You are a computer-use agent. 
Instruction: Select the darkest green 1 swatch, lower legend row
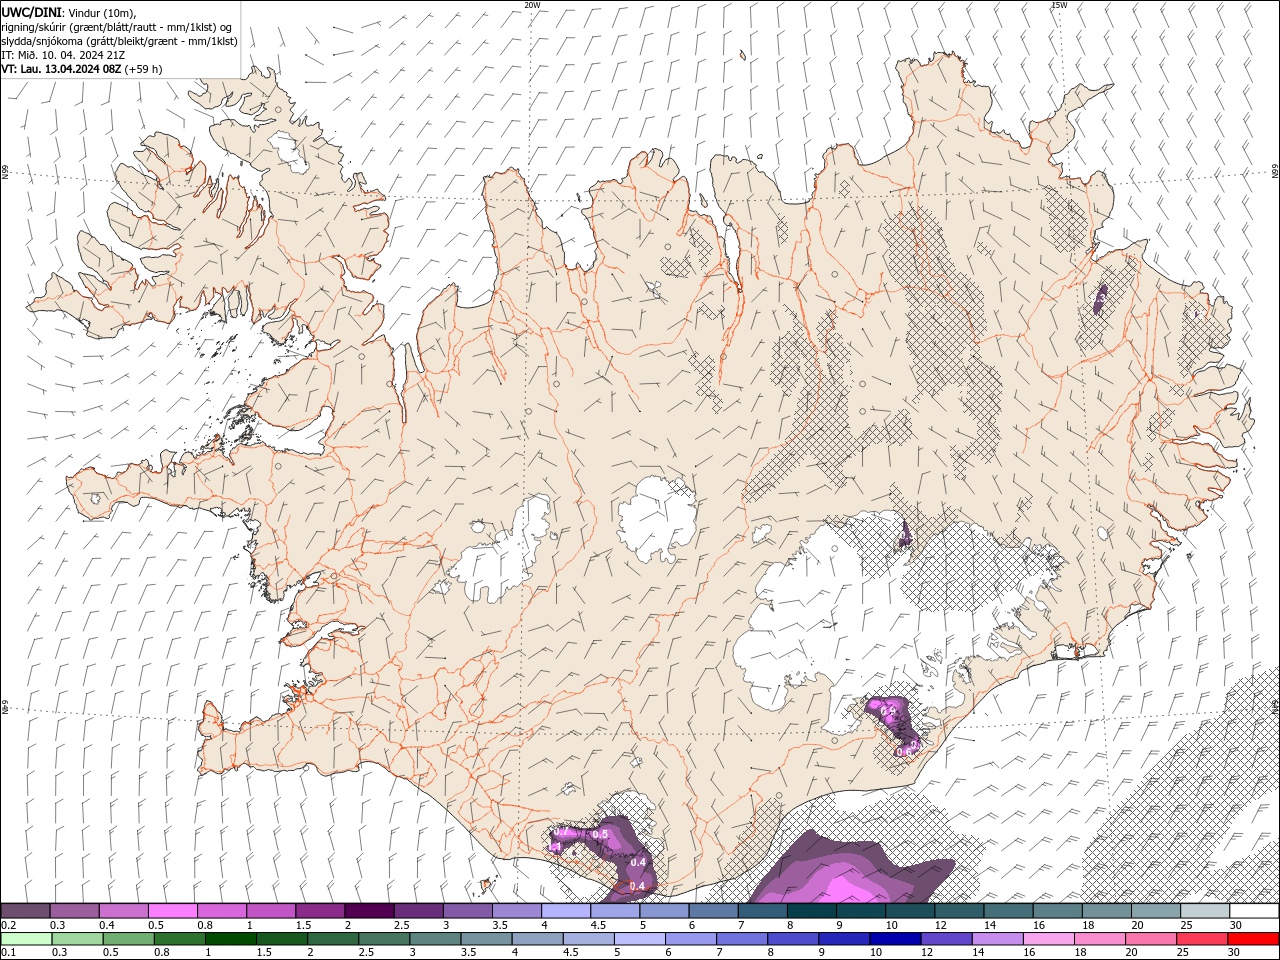click(x=230, y=939)
